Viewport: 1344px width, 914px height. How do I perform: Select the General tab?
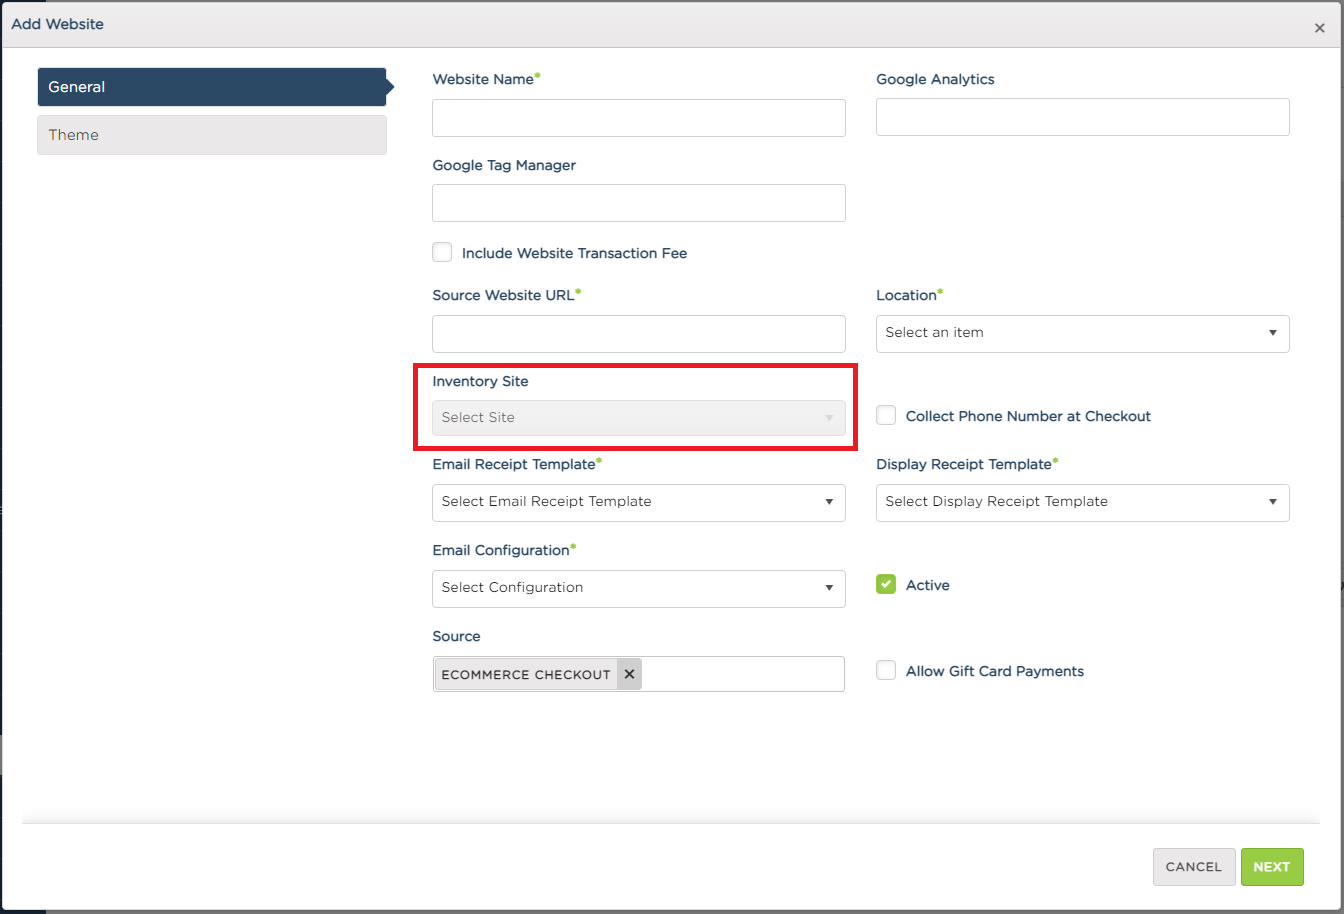click(212, 86)
